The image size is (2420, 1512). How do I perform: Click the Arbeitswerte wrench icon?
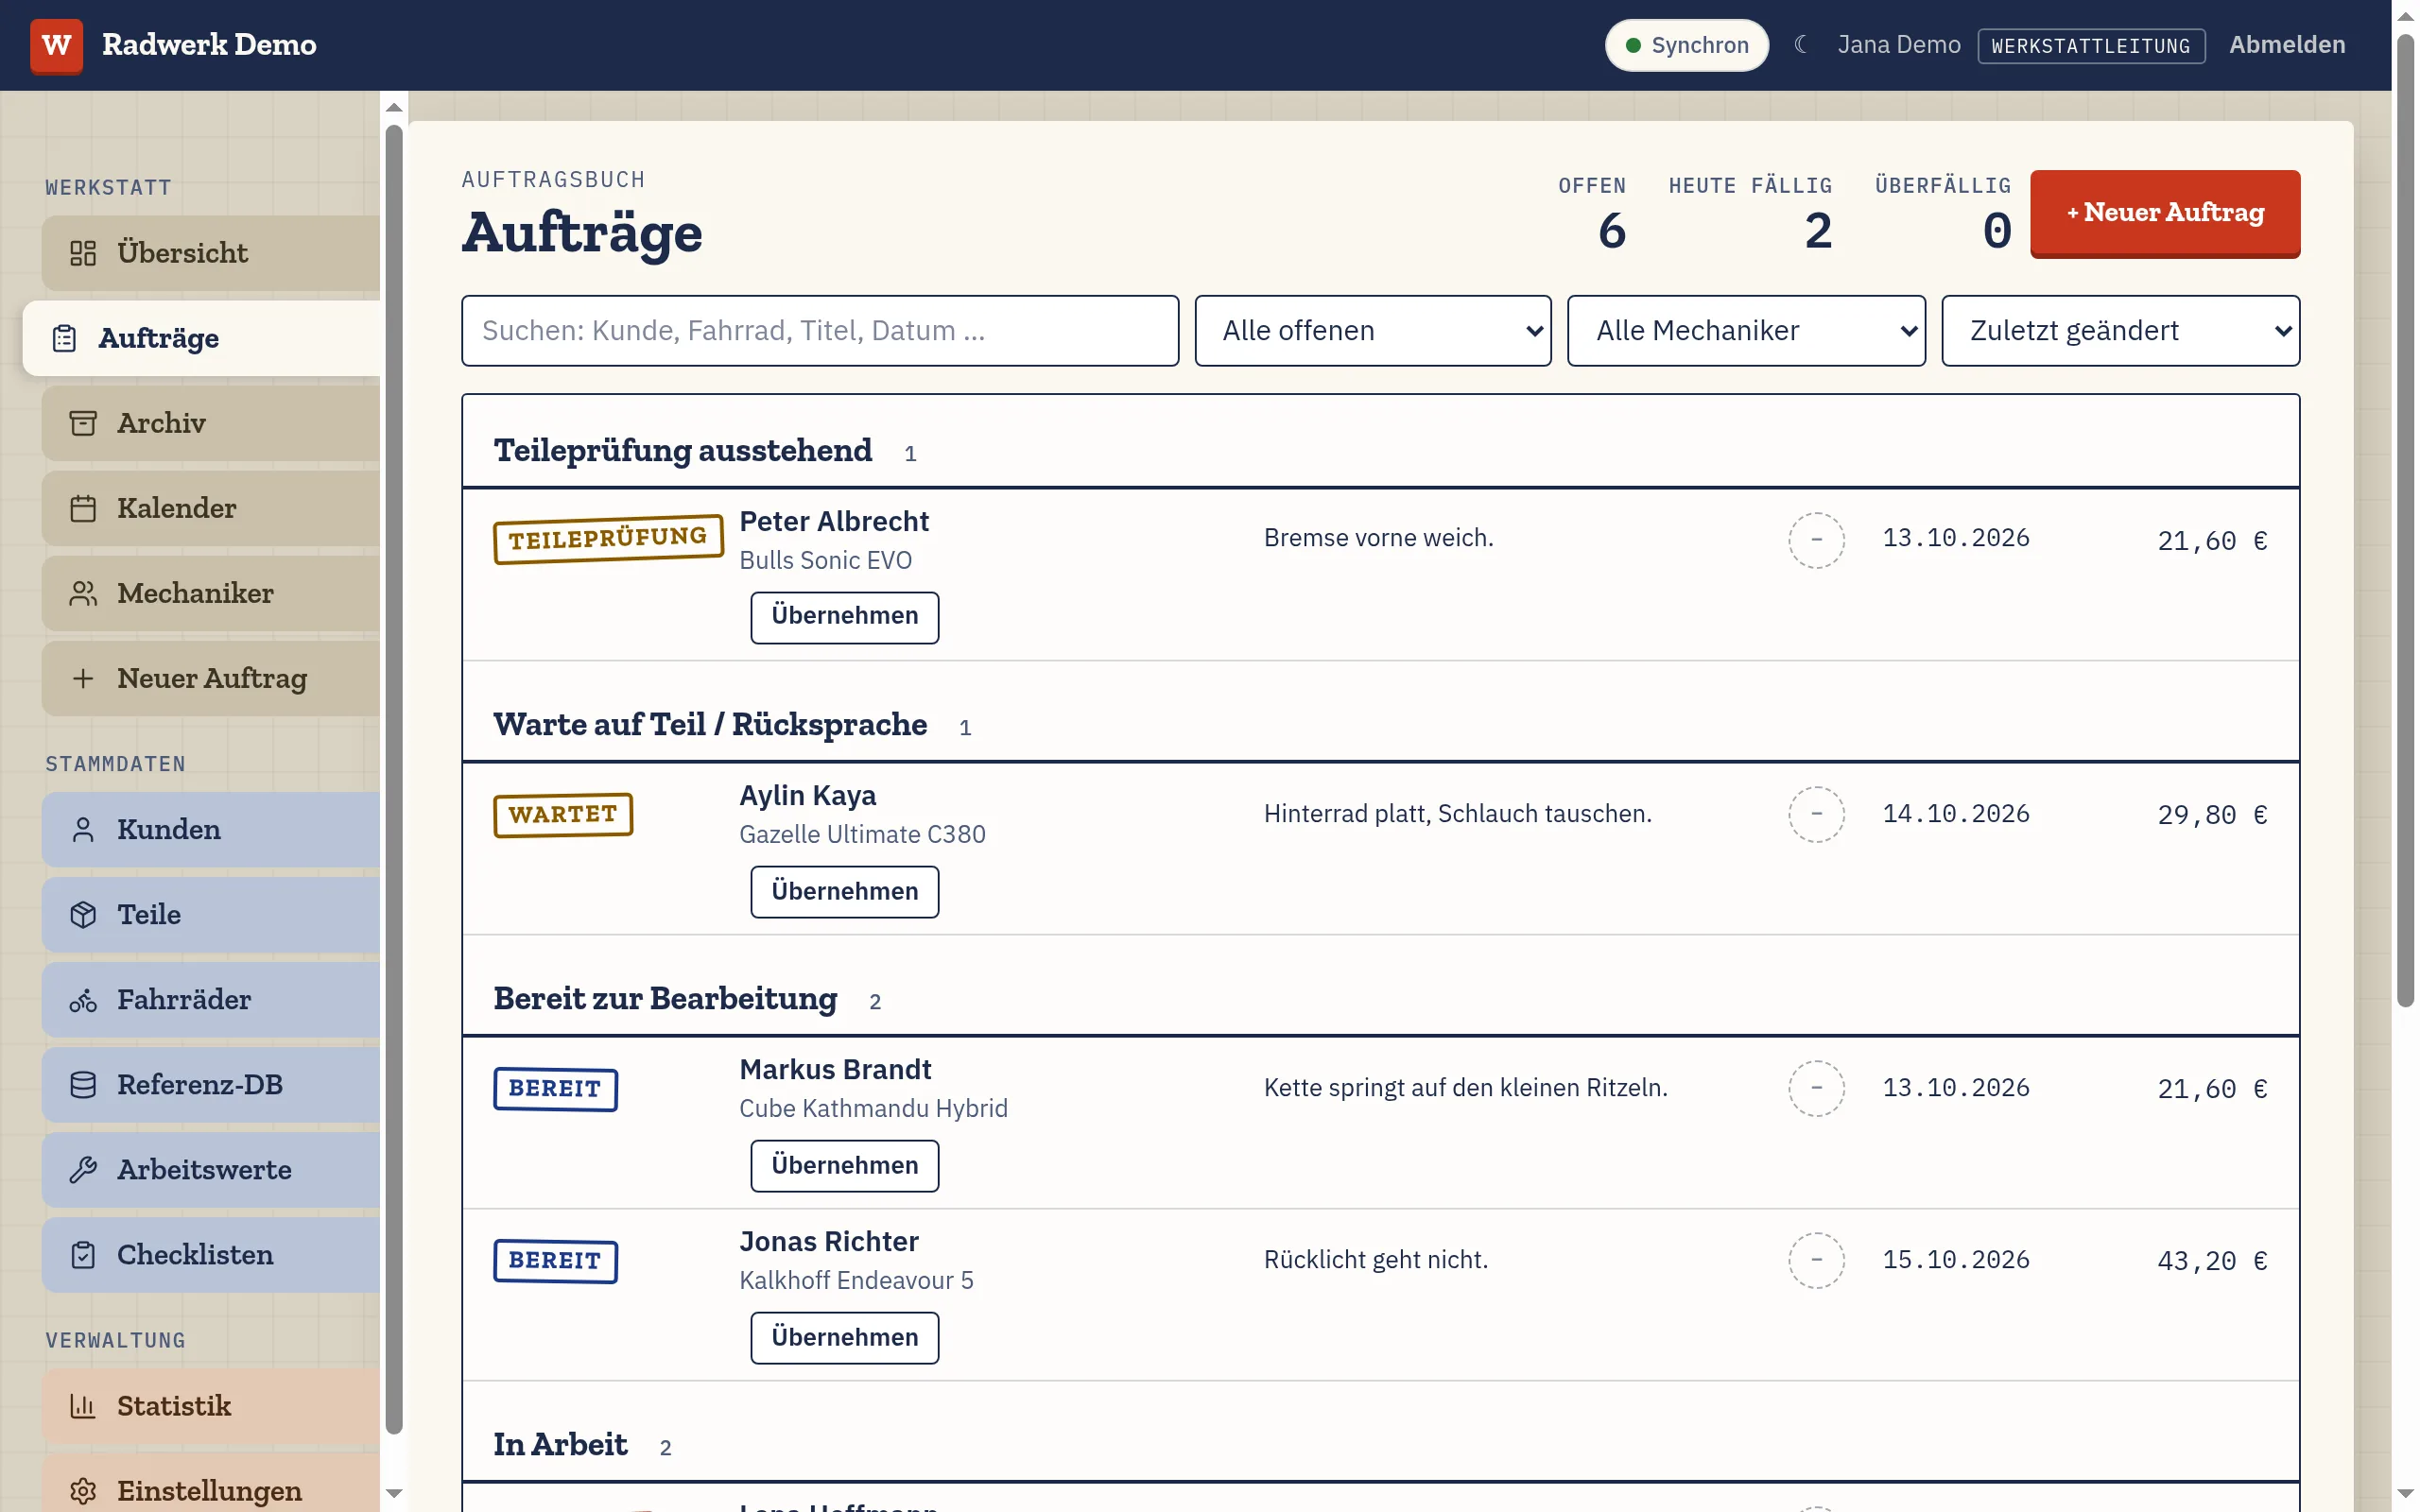[83, 1169]
